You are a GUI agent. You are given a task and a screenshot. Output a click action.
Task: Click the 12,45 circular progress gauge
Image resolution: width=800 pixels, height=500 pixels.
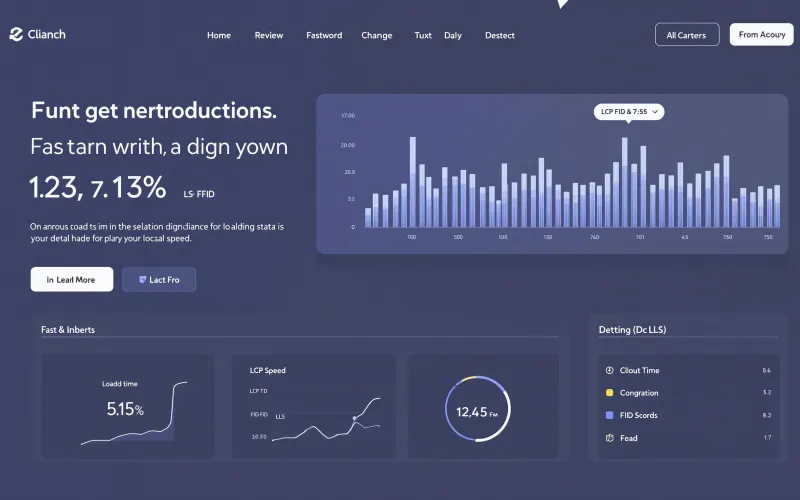[478, 409]
